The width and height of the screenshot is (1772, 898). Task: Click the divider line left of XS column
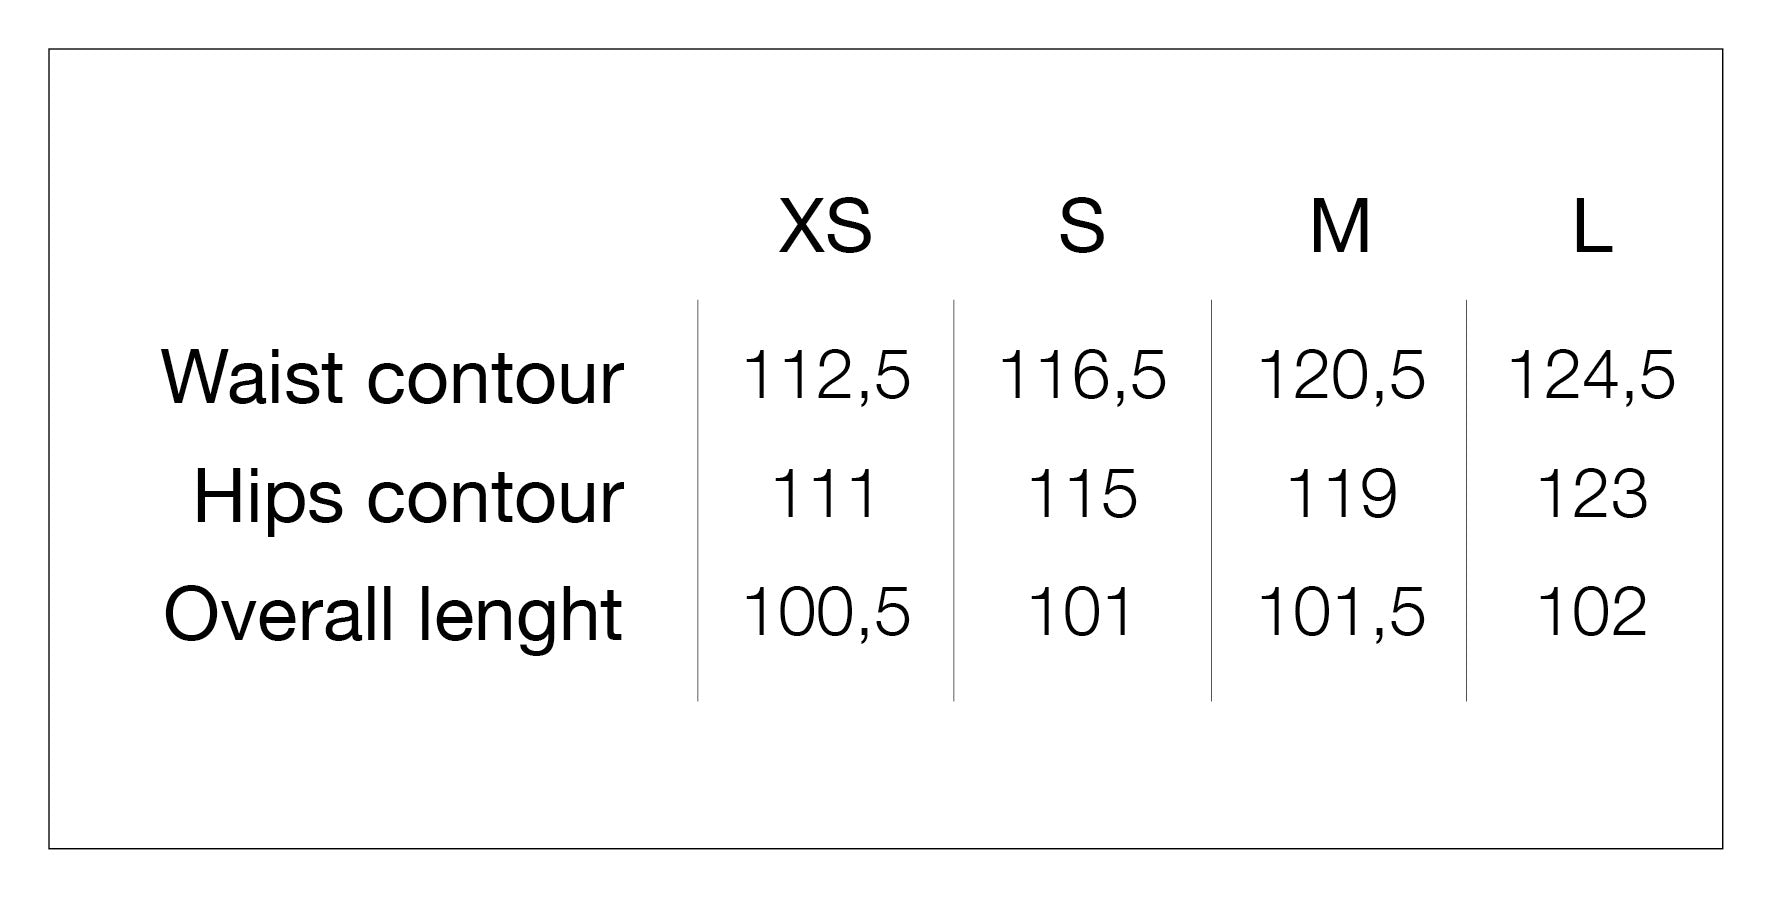698,500
